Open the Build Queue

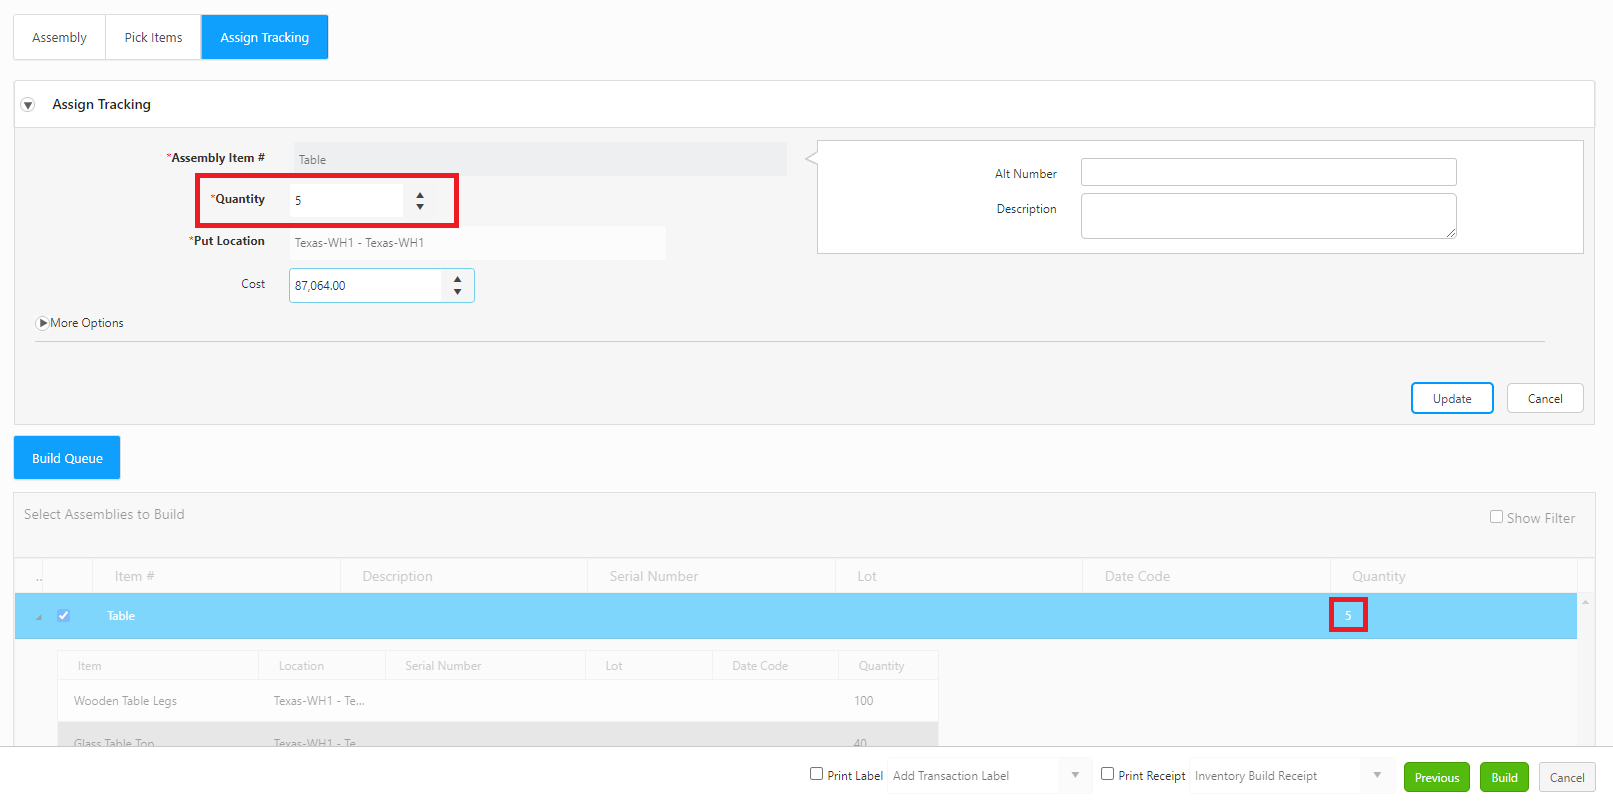coord(67,458)
